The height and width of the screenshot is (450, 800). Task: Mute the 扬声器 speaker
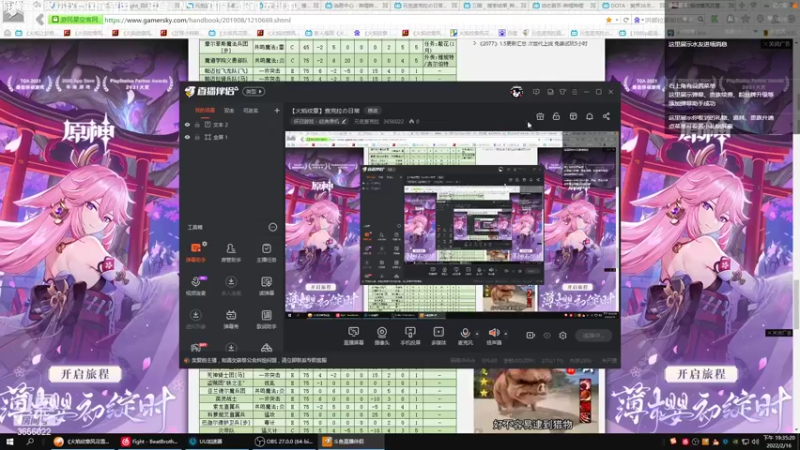[494, 336]
